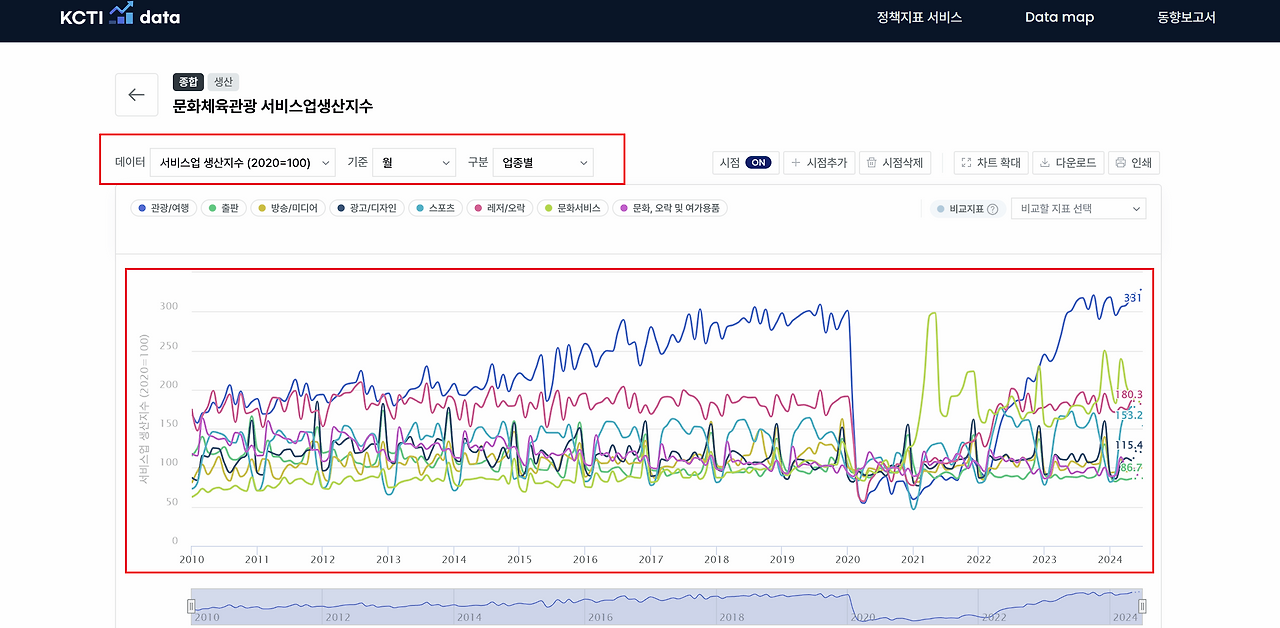Toggle the 문화서비스 legend series
The width and height of the screenshot is (1280, 628).
point(573,208)
